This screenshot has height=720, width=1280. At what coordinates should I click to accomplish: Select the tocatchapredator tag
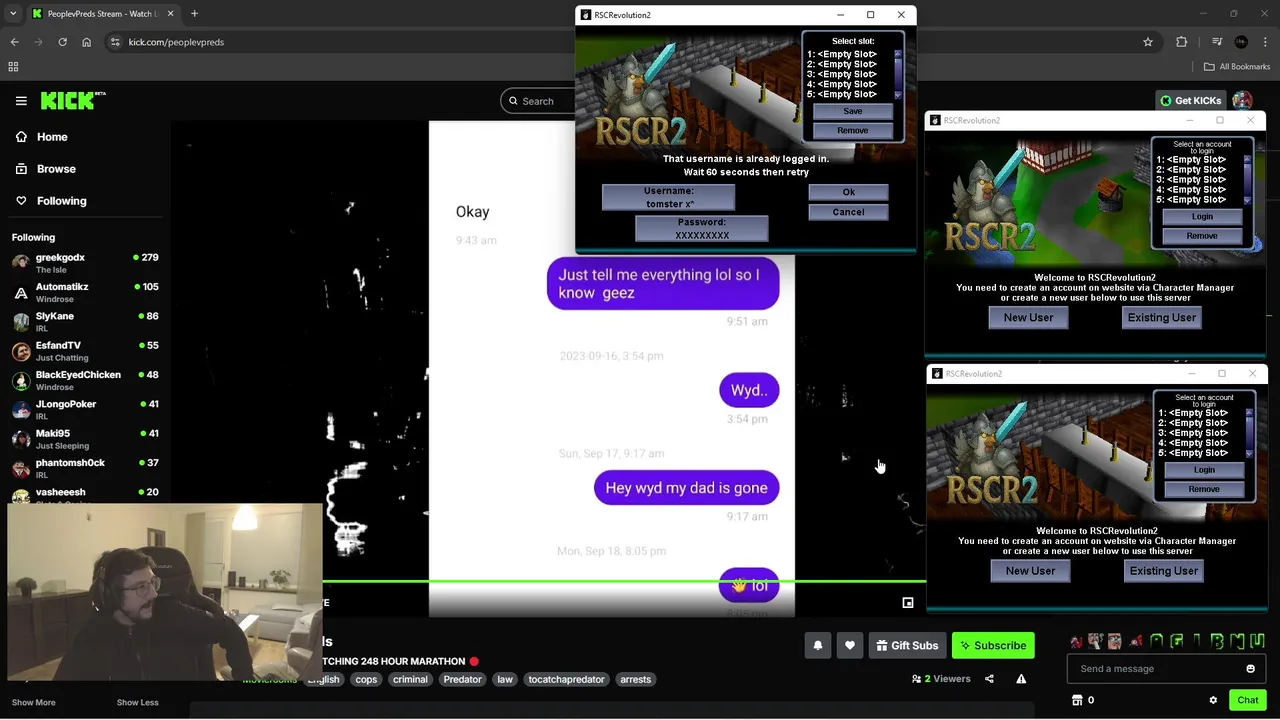pos(566,679)
